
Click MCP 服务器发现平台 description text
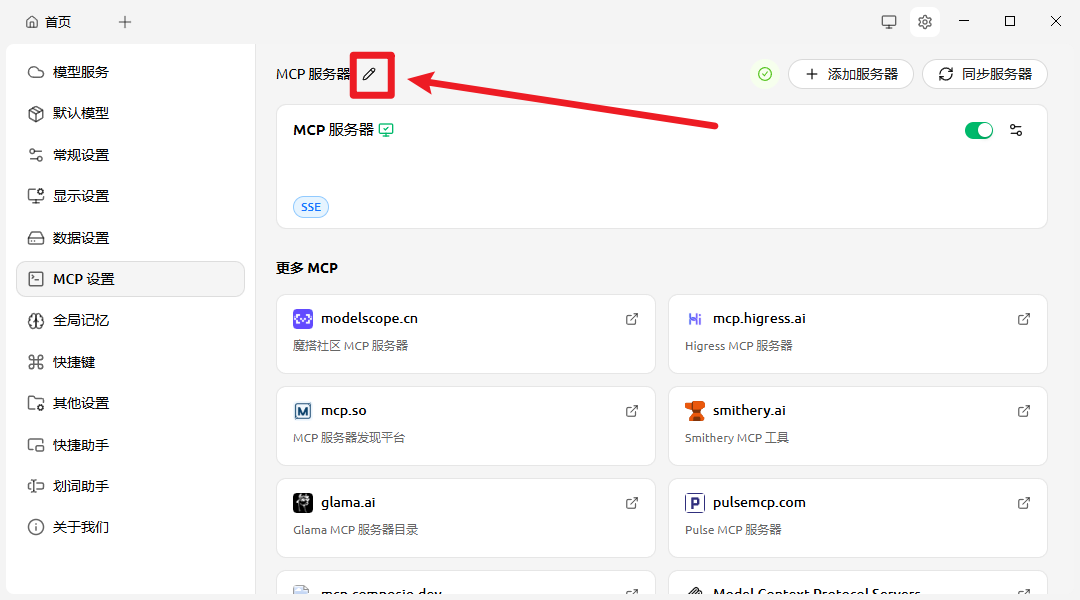(x=349, y=438)
